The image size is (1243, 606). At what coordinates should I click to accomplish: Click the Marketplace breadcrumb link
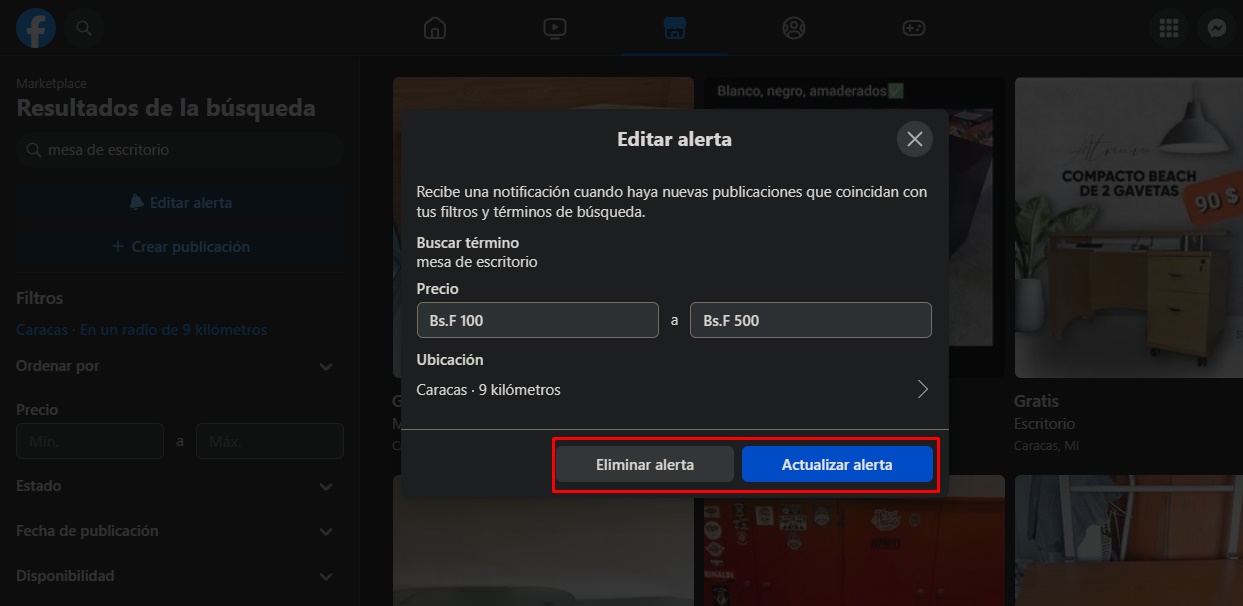(51, 84)
